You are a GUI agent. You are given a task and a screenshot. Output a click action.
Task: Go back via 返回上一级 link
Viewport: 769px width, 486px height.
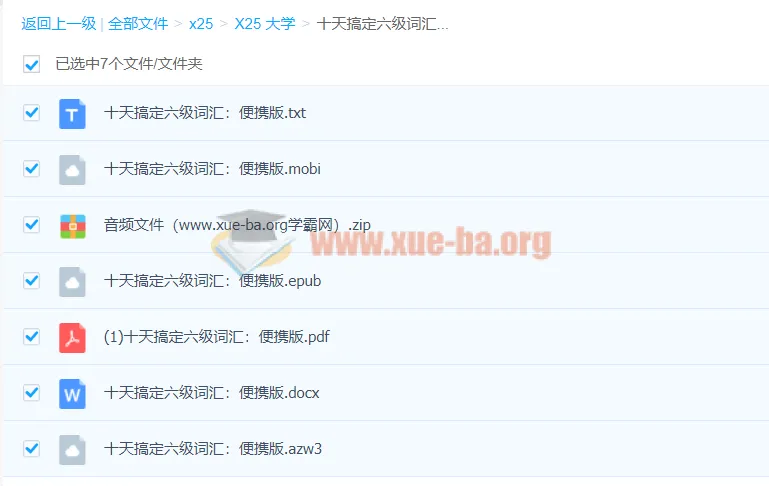58,24
